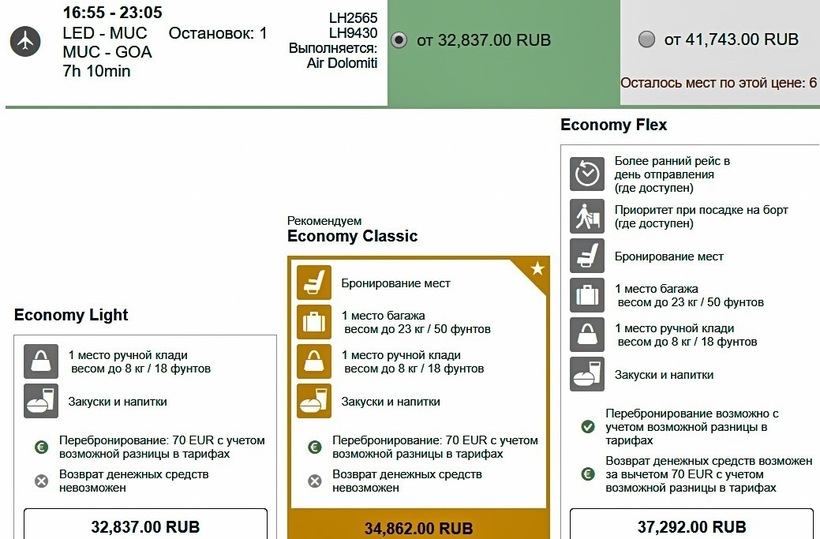Screen dimensions: 820x539
Task: Click Economy Classic checked baggage suitcase icon
Action: tap(314, 322)
